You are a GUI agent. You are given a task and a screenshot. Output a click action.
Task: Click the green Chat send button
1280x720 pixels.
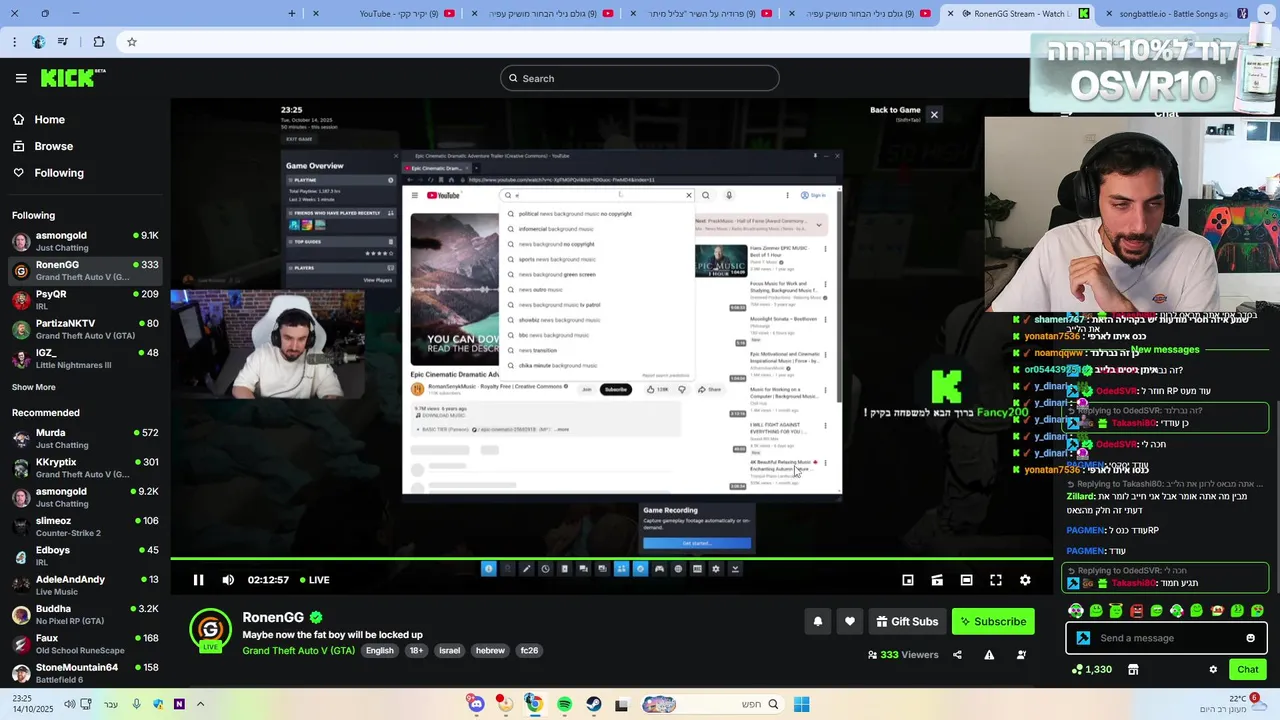[x=1247, y=669]
